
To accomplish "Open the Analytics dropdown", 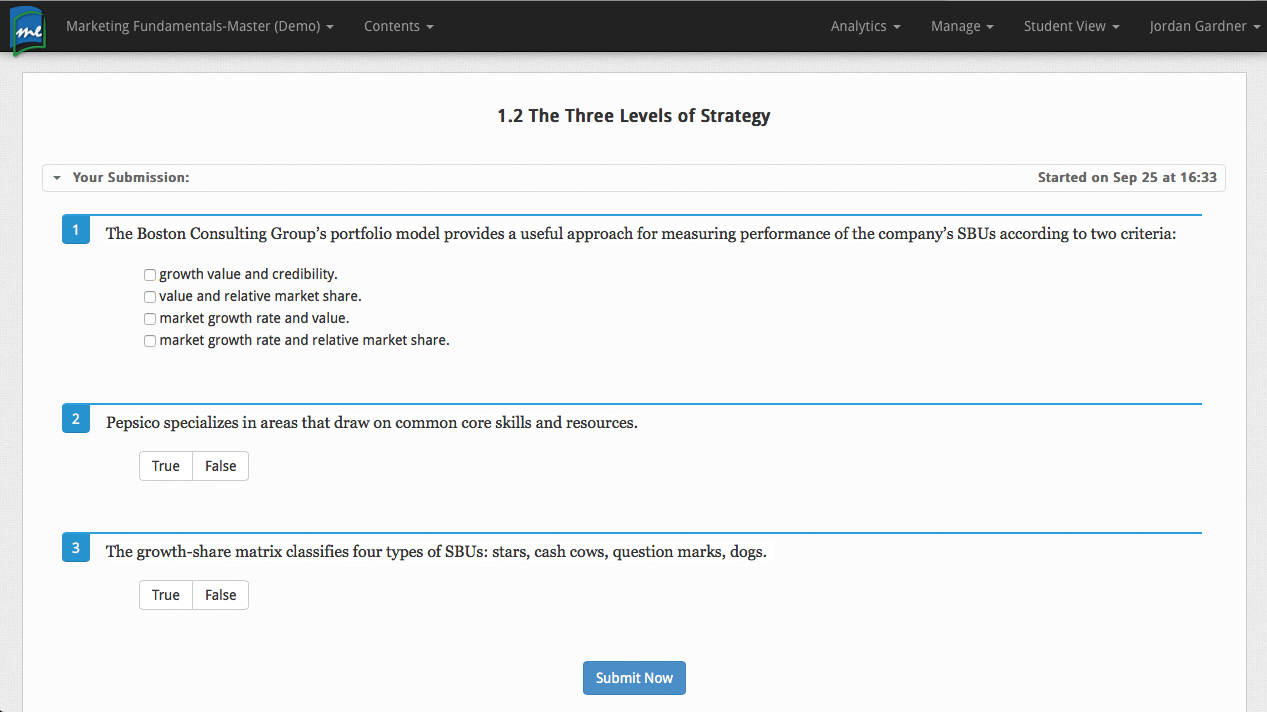I will (864, 26).
